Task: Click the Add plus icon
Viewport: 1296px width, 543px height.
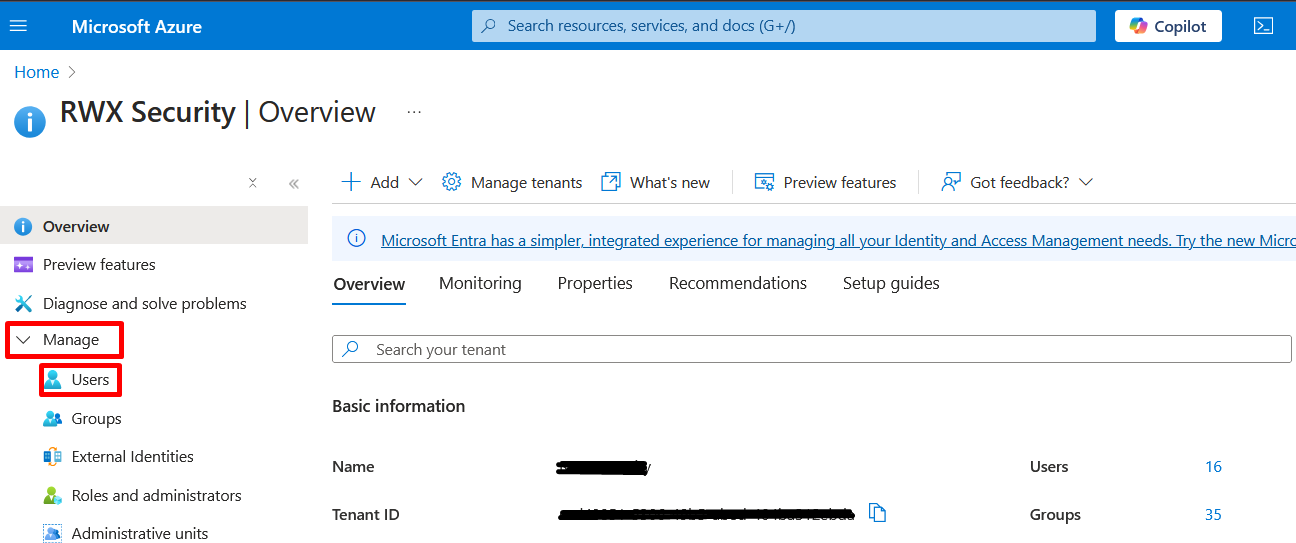Action: point(351,182)
